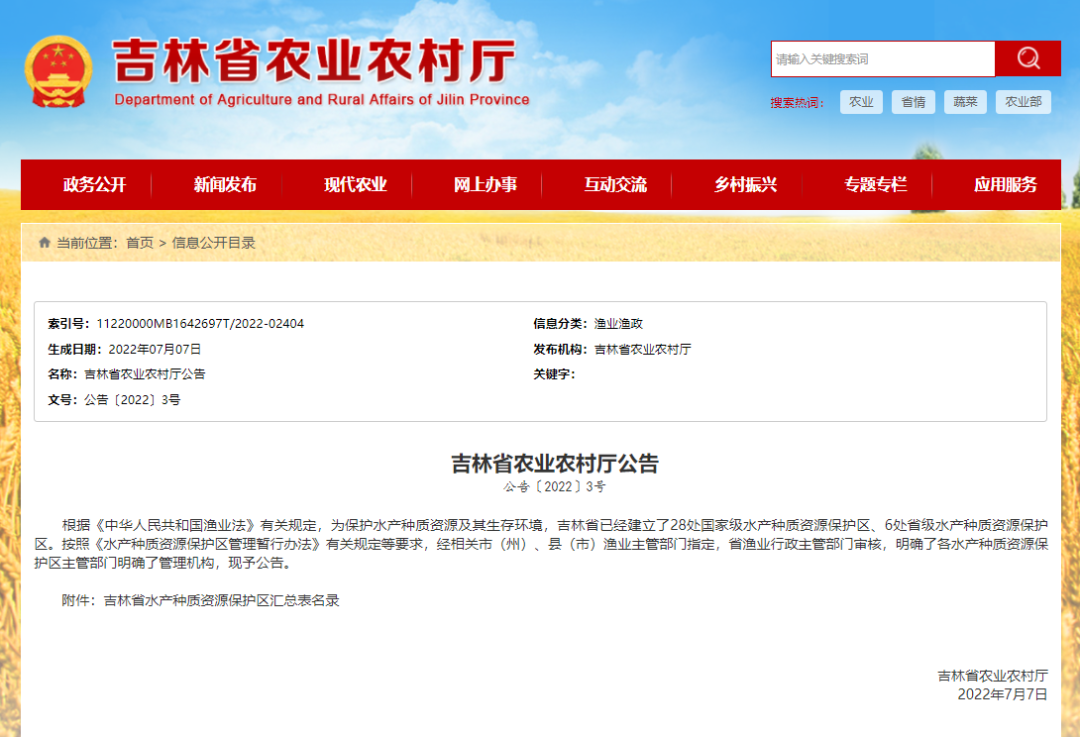This screenshot has height=737, width=1080.
Task: Select the hot search tag 省情
Action: [913, 101]
